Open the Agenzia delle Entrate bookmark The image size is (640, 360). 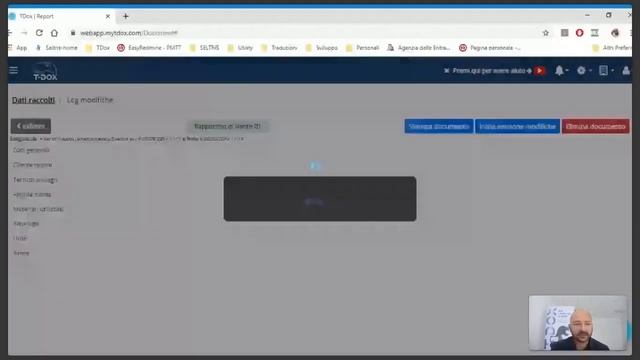point(419,48)
